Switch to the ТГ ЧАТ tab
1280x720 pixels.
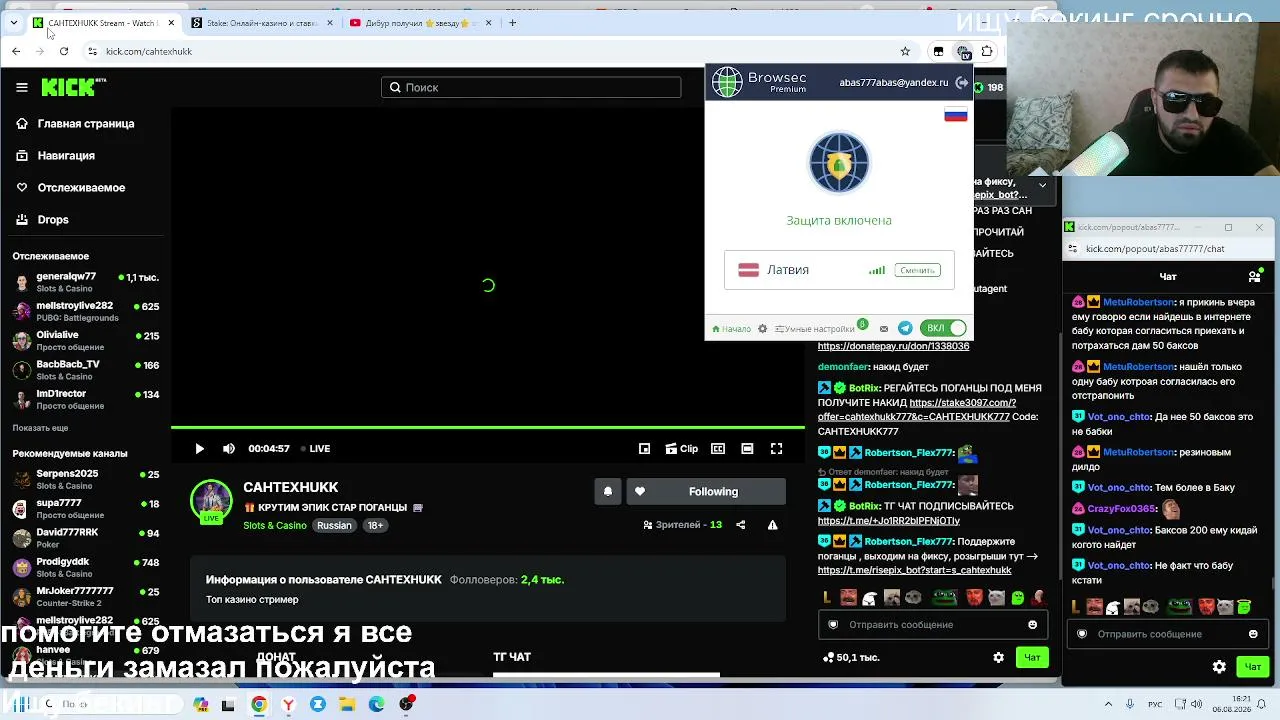(512, 657)
